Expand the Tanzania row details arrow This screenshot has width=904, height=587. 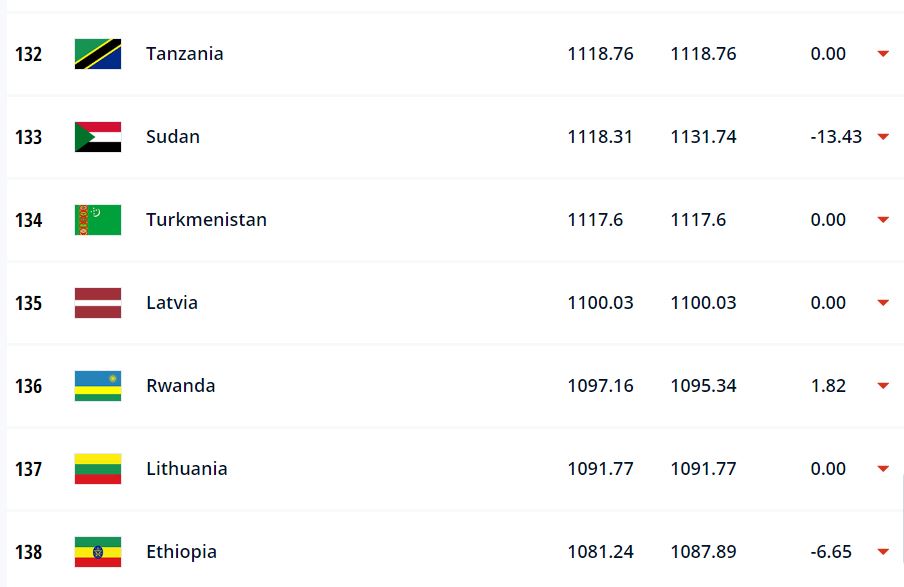[883, 54]
